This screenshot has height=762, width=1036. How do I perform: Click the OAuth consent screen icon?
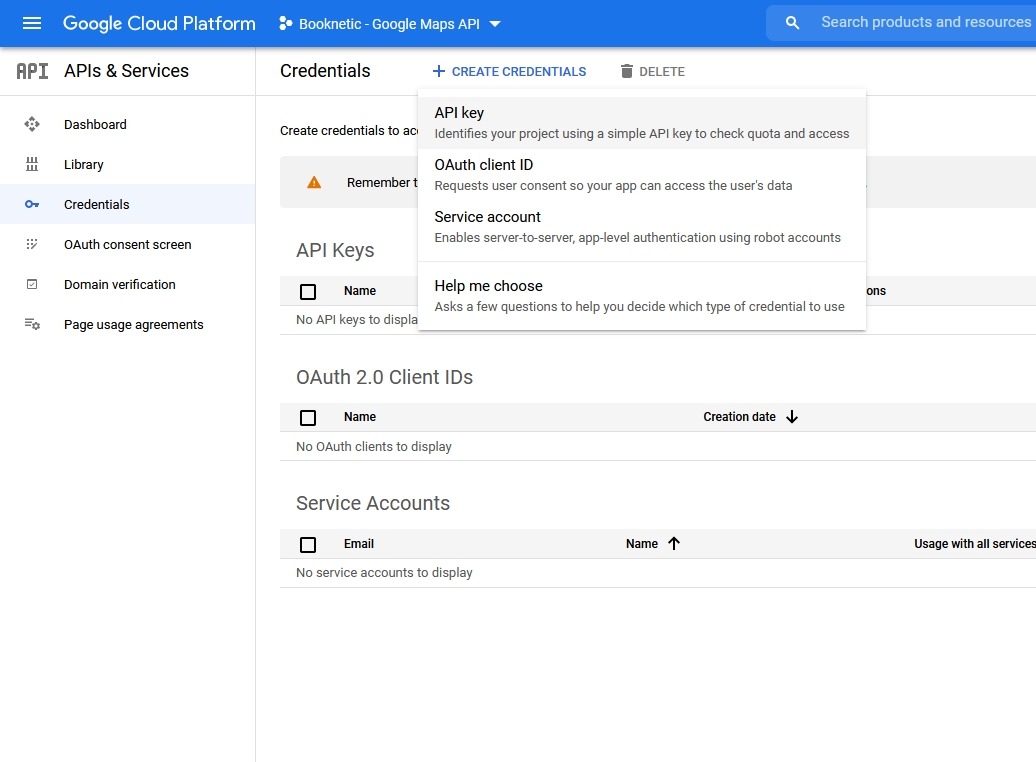click(x=32, y=245)
